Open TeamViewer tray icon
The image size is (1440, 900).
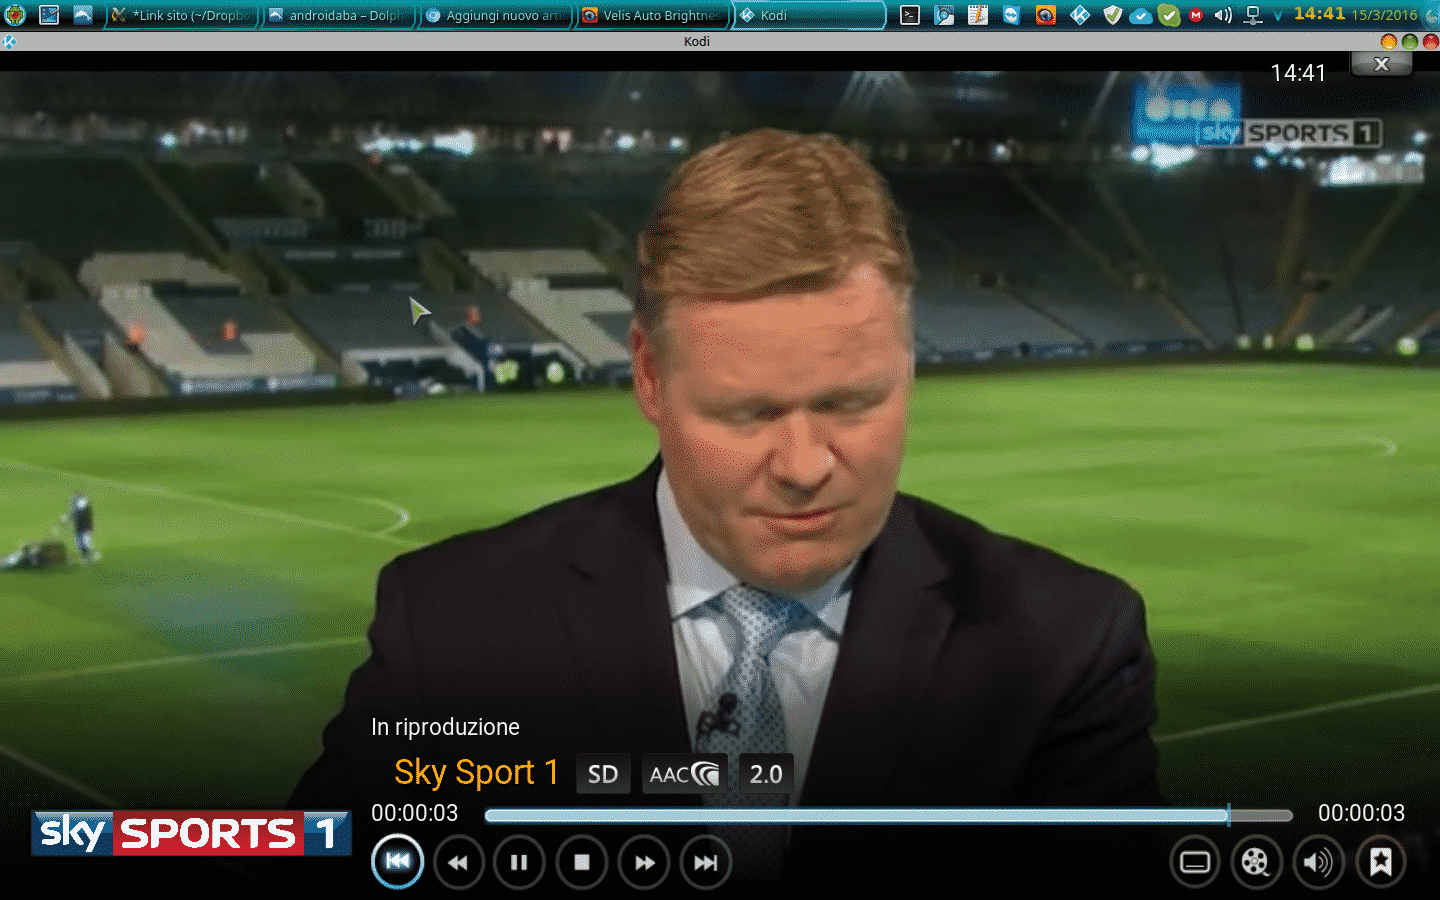[x=1012, y=15]
